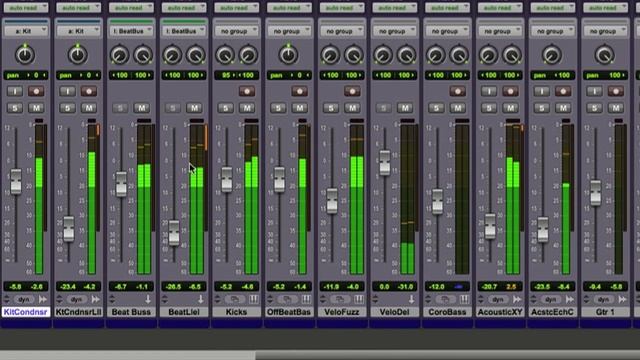Mute the Gtr 1 track
Viewport: 640px width, 360px height.
point(615,108)
